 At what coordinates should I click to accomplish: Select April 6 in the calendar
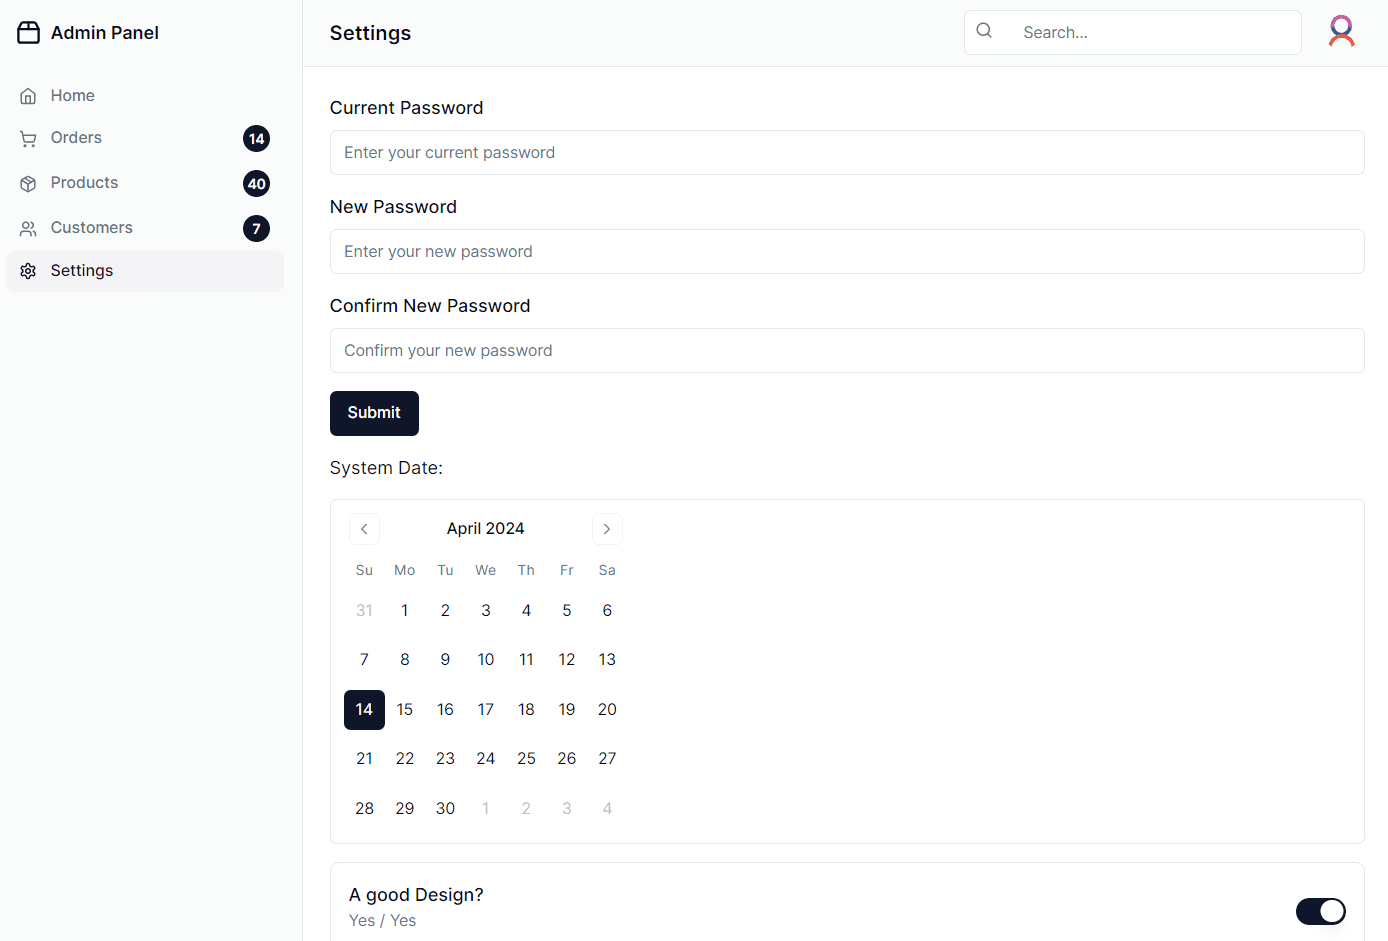pyautogui.click(x=607, y=611)
